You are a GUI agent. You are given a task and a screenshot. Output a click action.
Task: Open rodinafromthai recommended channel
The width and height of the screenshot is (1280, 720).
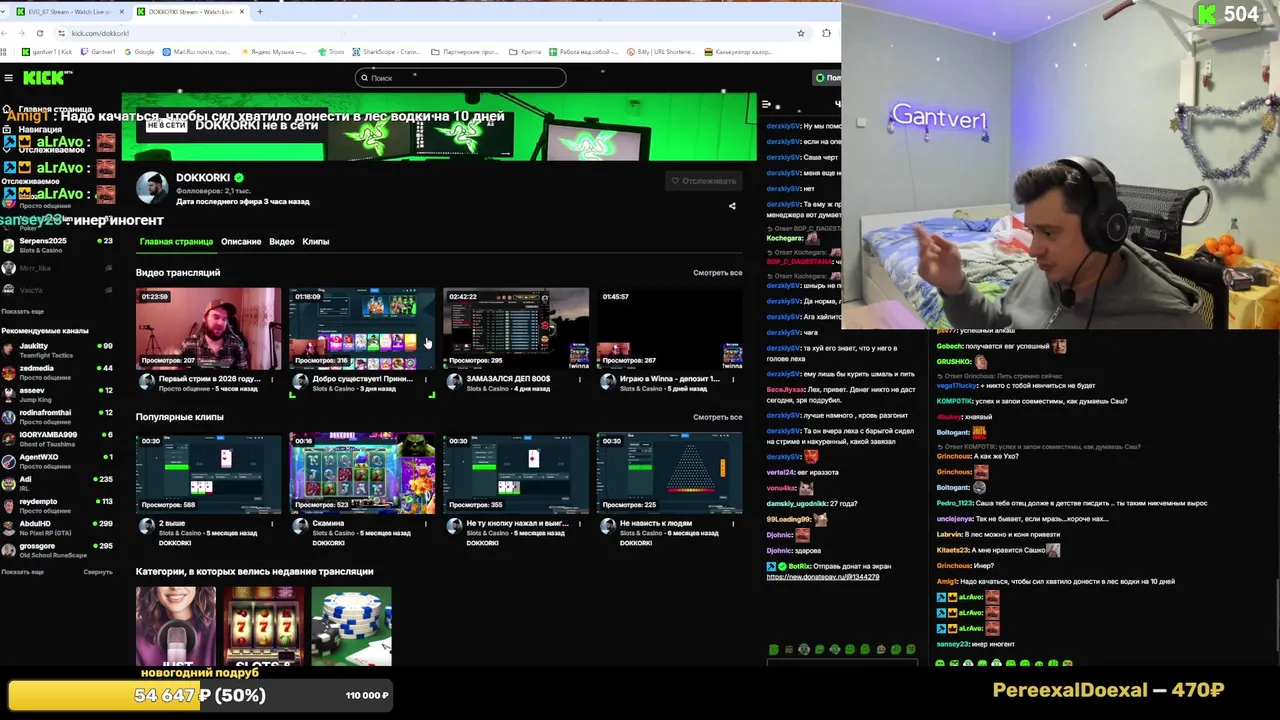(57, 416)
